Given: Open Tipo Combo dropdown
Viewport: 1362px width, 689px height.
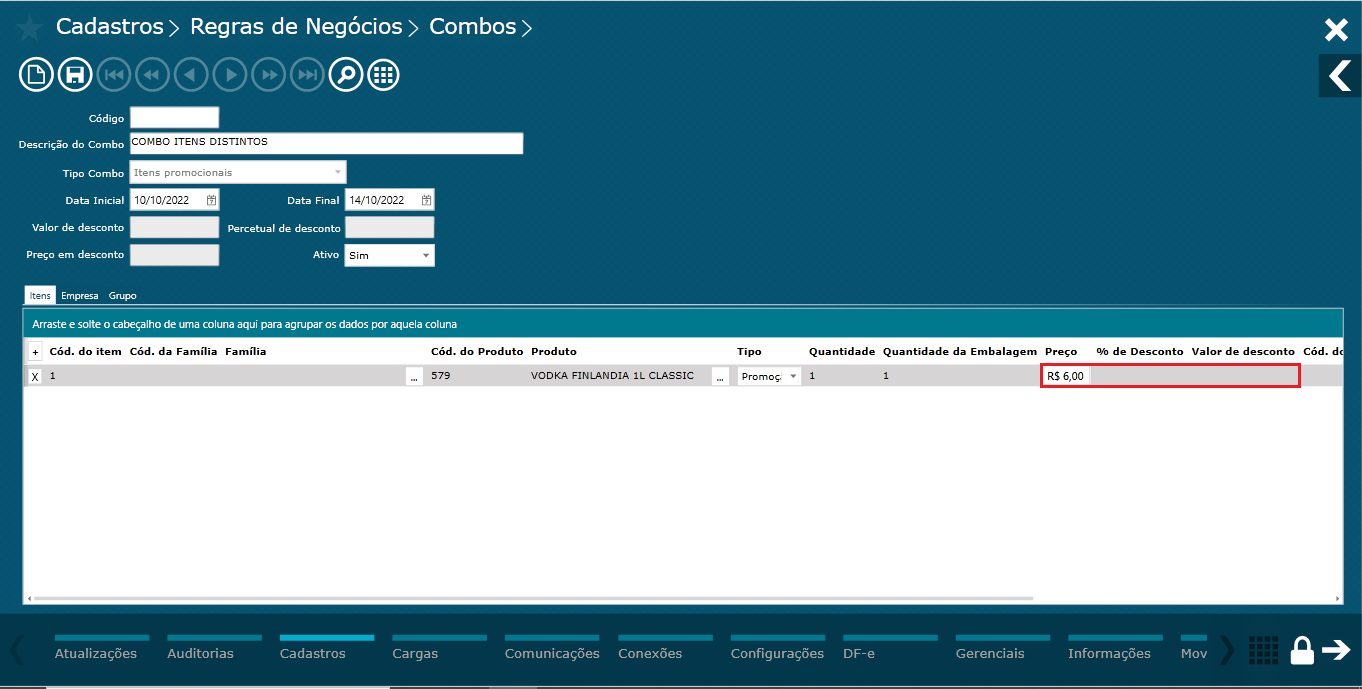Looking at the screenshot, I should click(x=238, y=173).
